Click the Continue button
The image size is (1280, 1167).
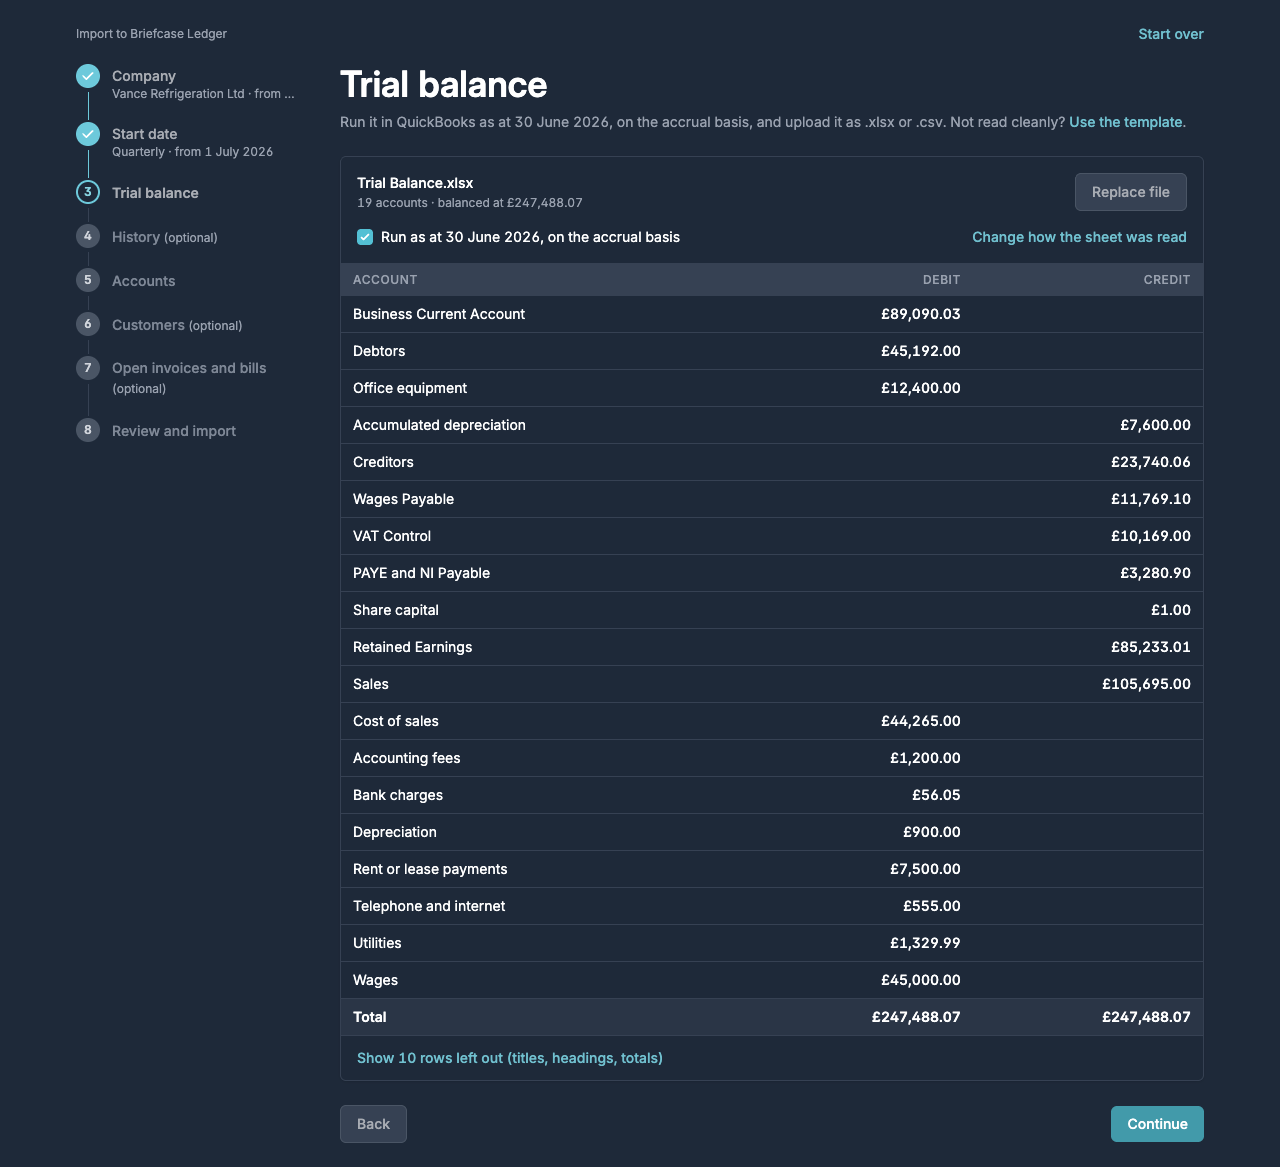point(1157,1124)
